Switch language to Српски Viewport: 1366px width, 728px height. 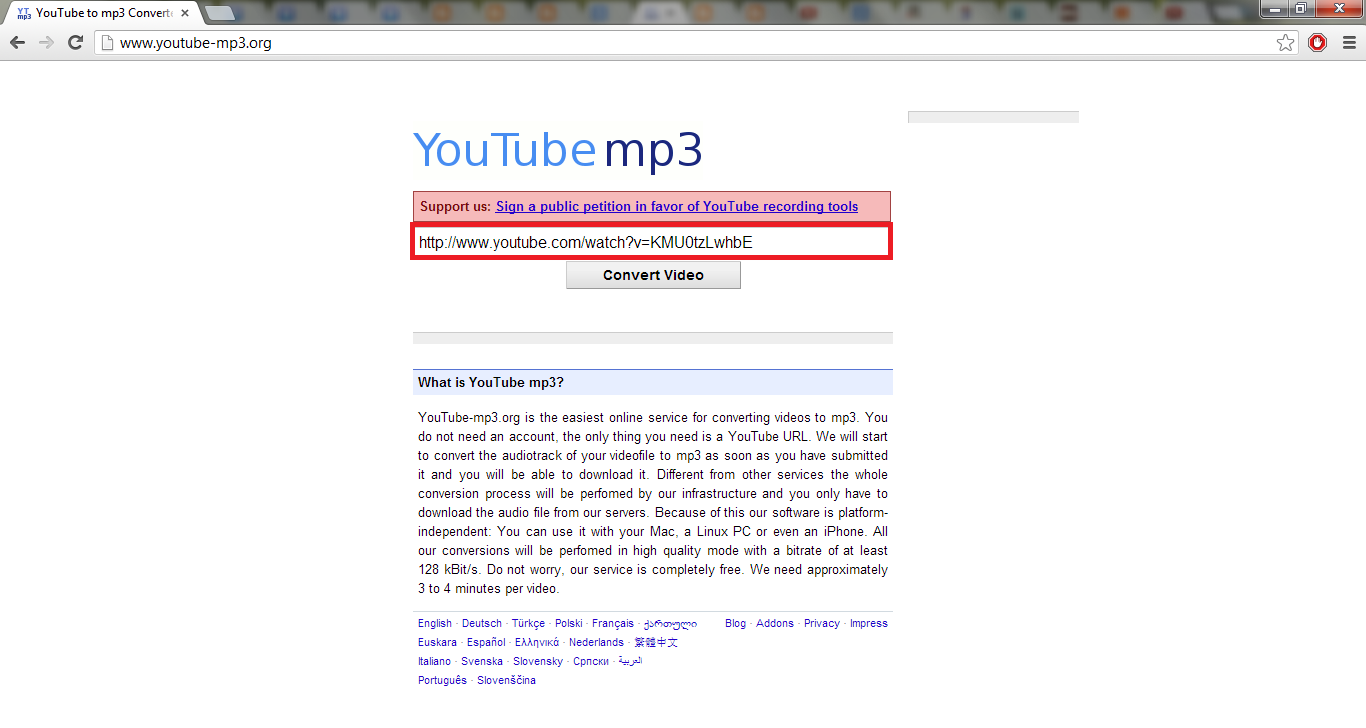click(x=591, y=662)
